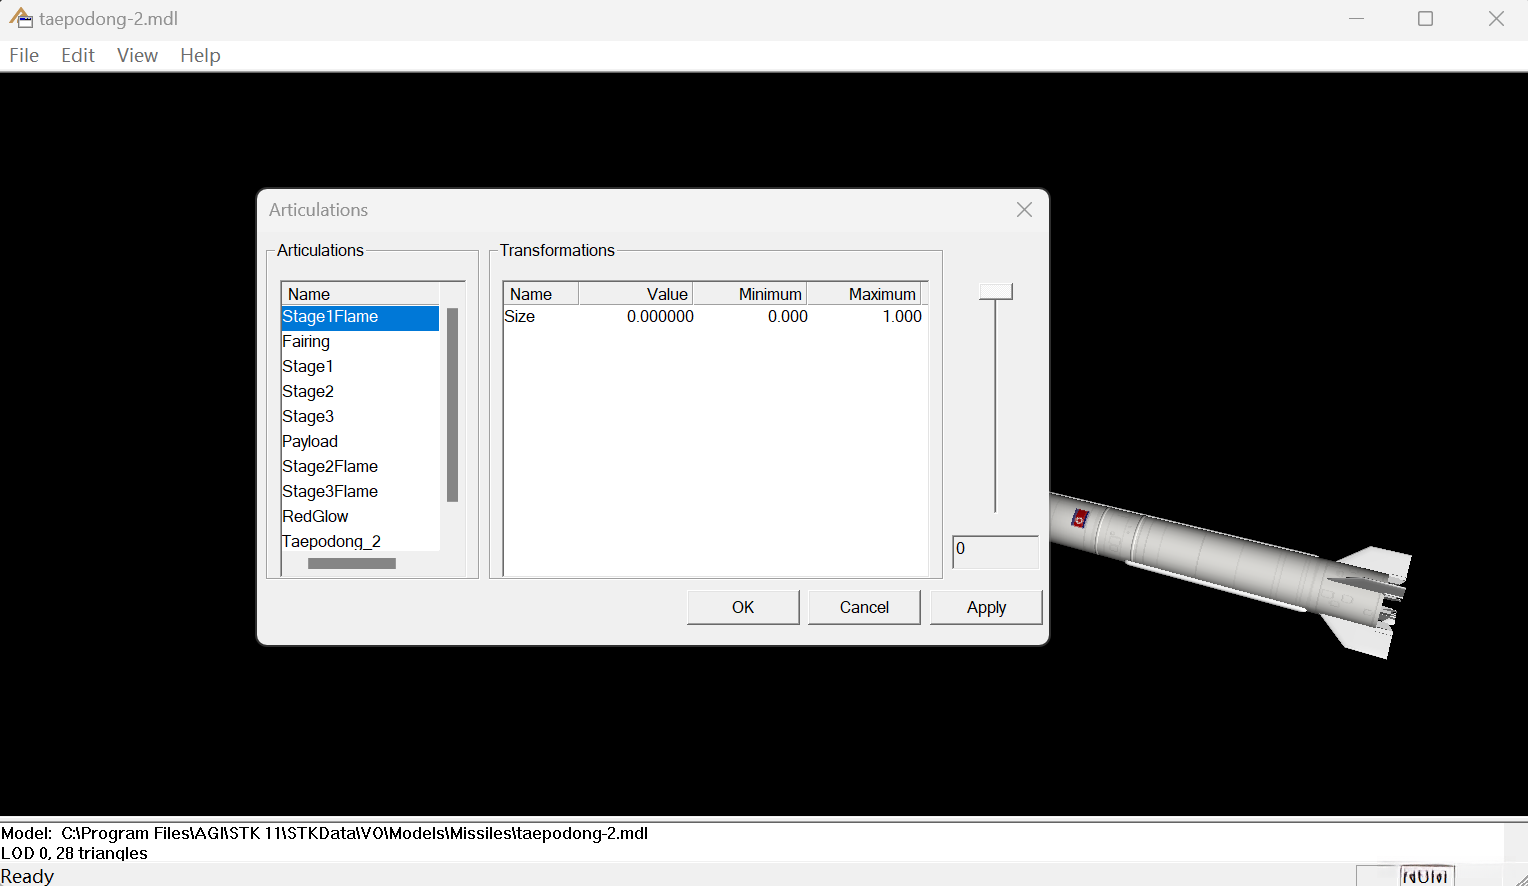Viewport: 1528px width, 886px height.
Task: Close the Articulations dialog
Action: tap(1024, 210)
